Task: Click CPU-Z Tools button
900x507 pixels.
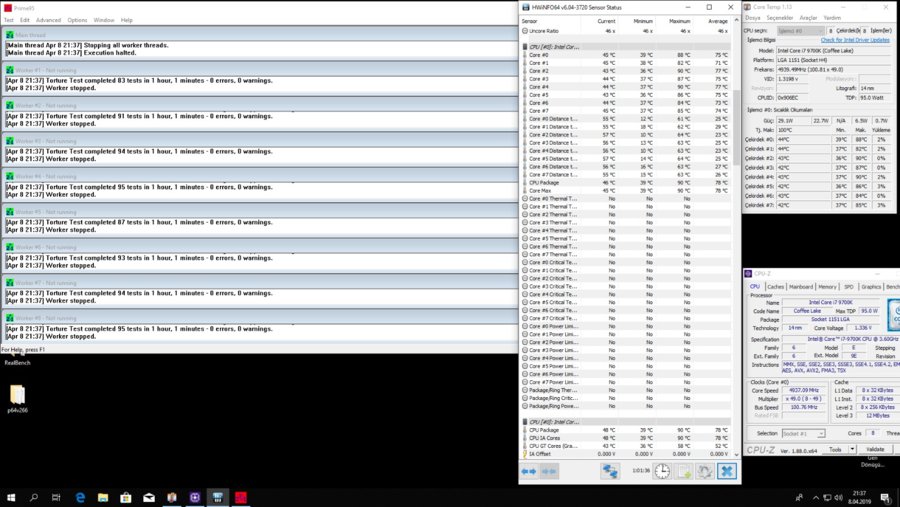Action: point(835,450)
